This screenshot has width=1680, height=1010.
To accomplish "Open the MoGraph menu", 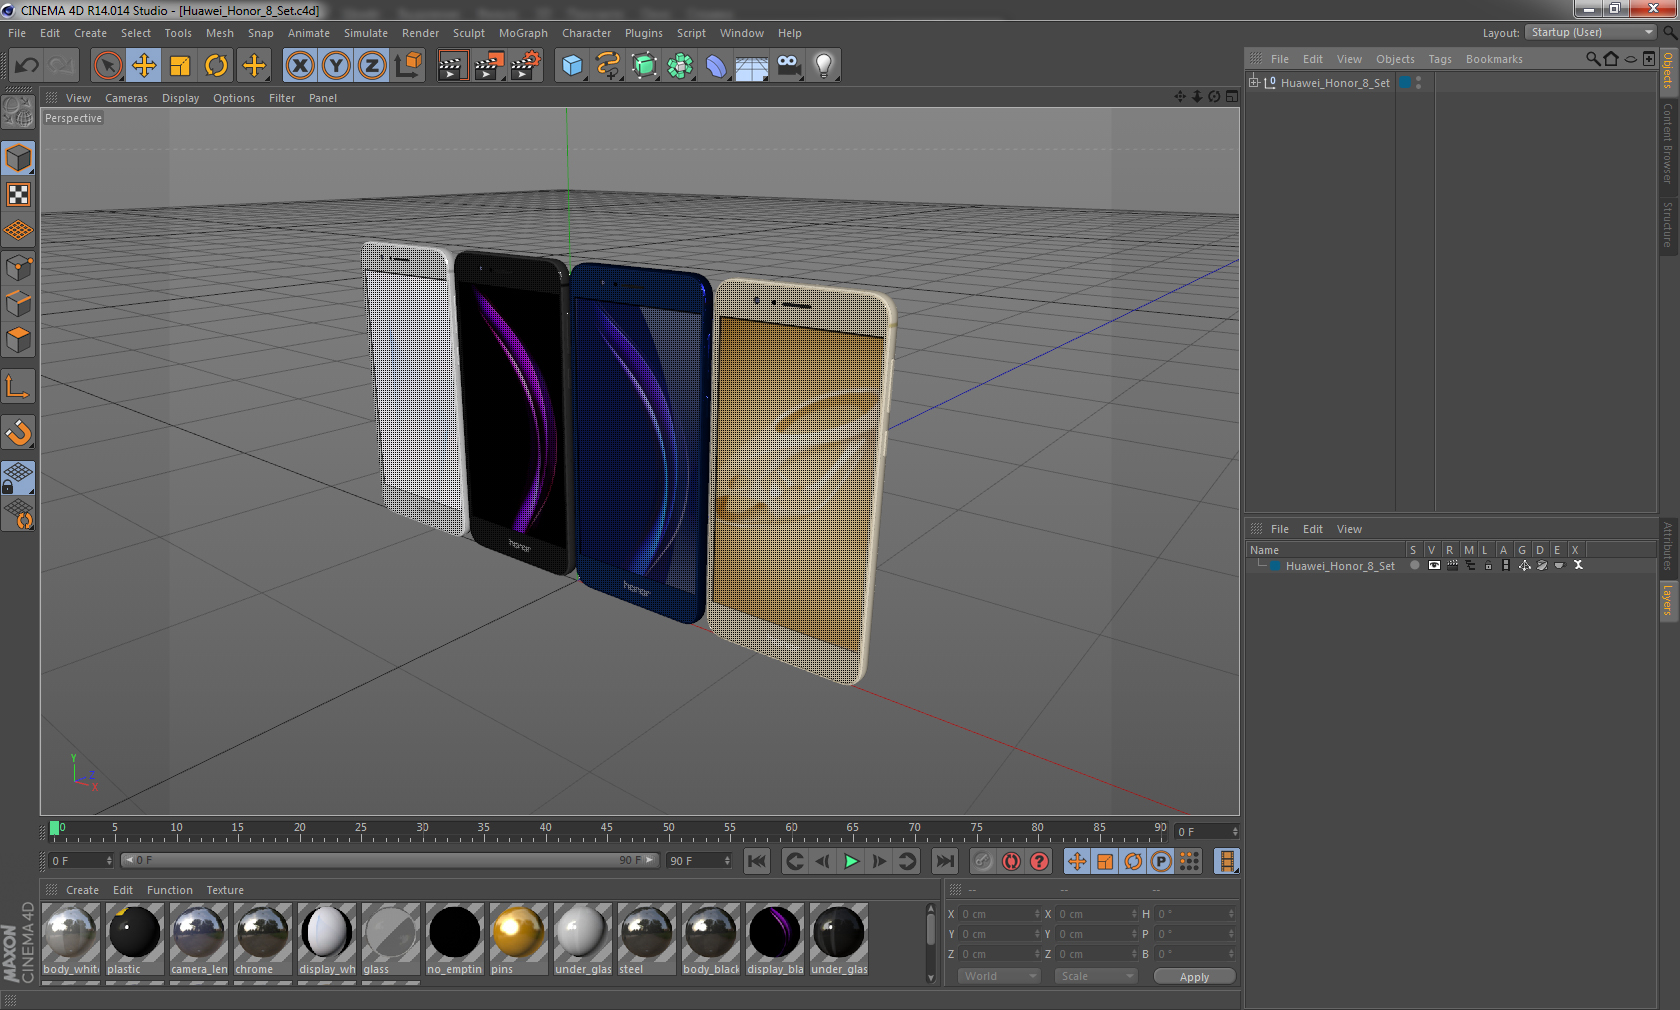I will pyautogui.click(x=523, y=33).
